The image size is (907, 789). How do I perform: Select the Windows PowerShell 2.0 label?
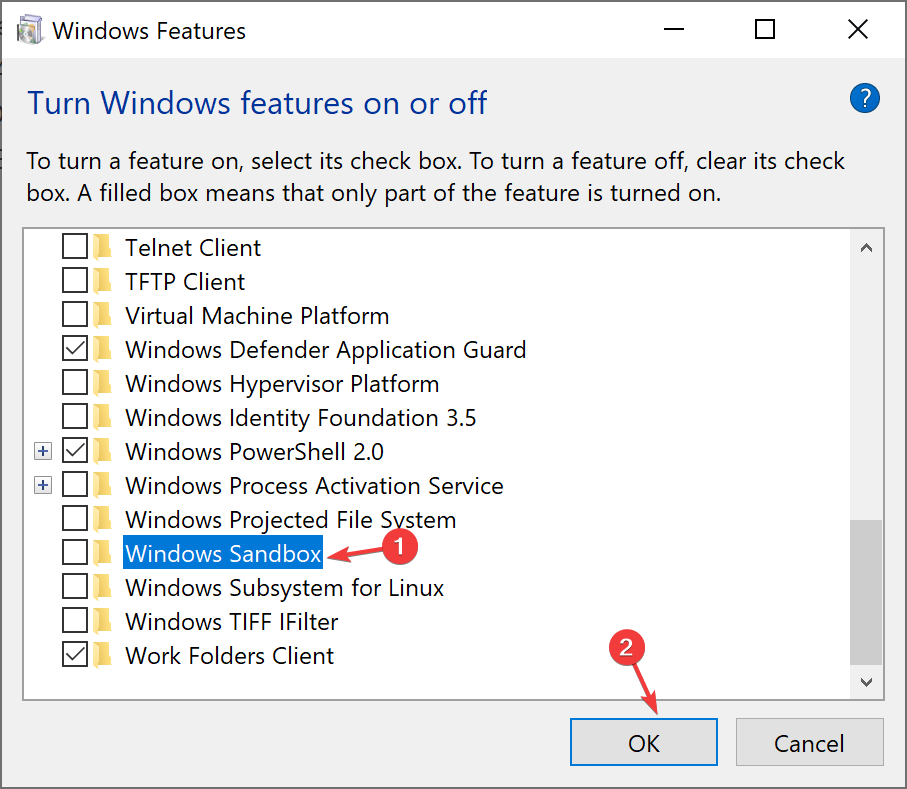(255, 452)
